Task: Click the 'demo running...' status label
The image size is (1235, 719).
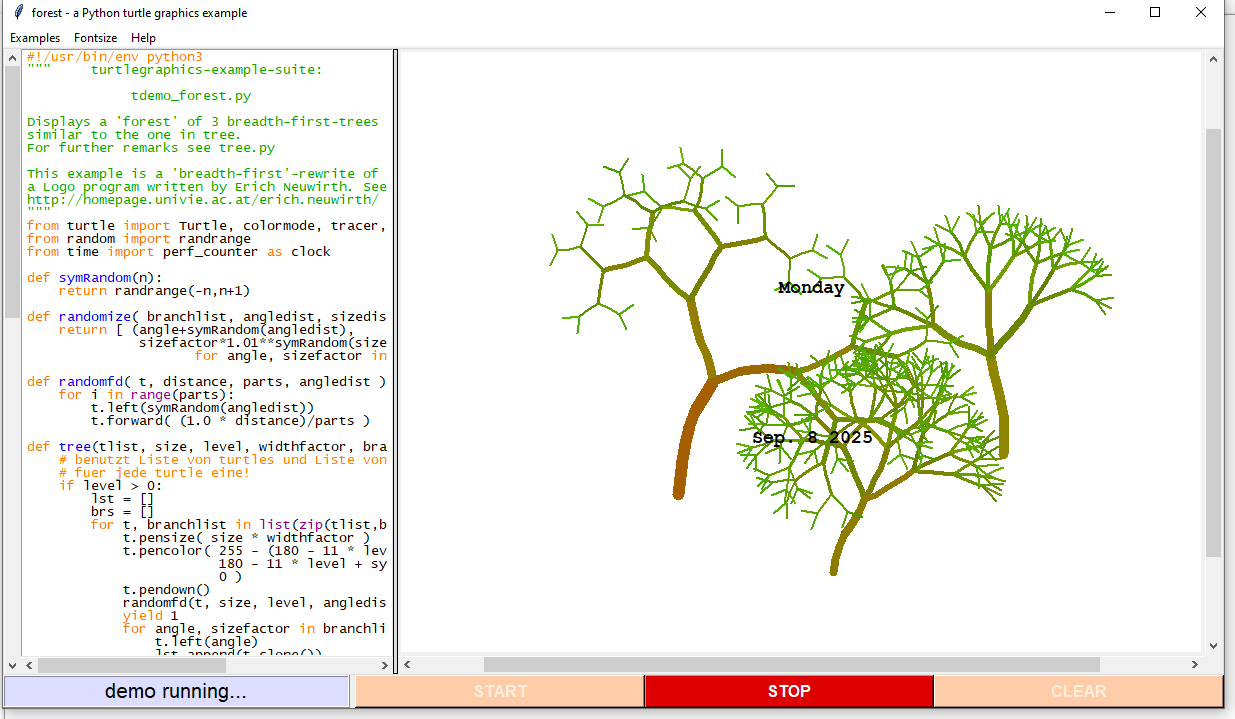Action: click(x=176, y=691)
